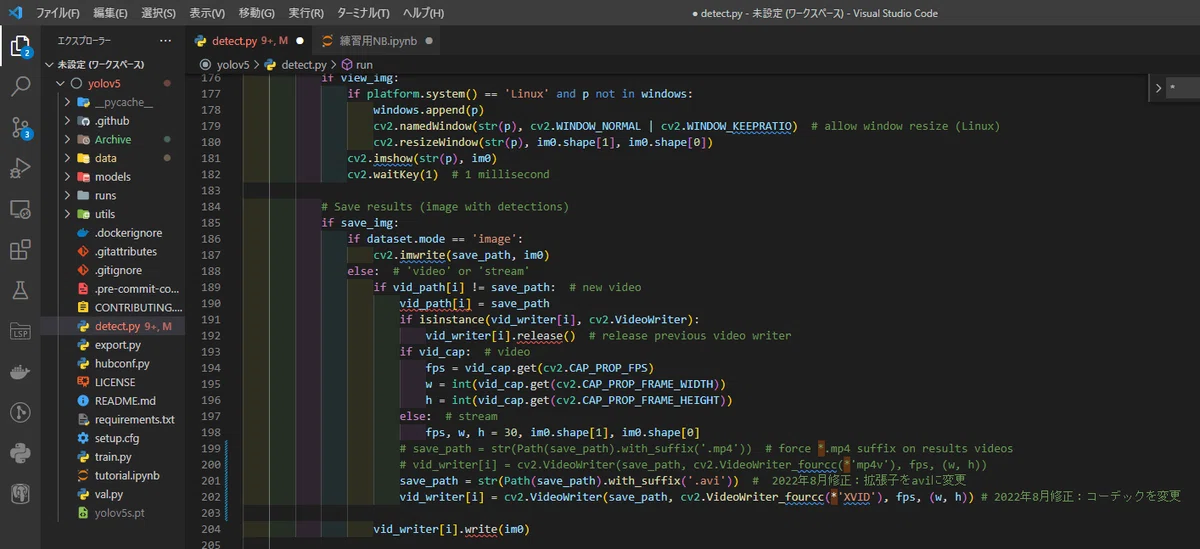
Task: Open export.py in the file tree
Action: pos(117,345)
